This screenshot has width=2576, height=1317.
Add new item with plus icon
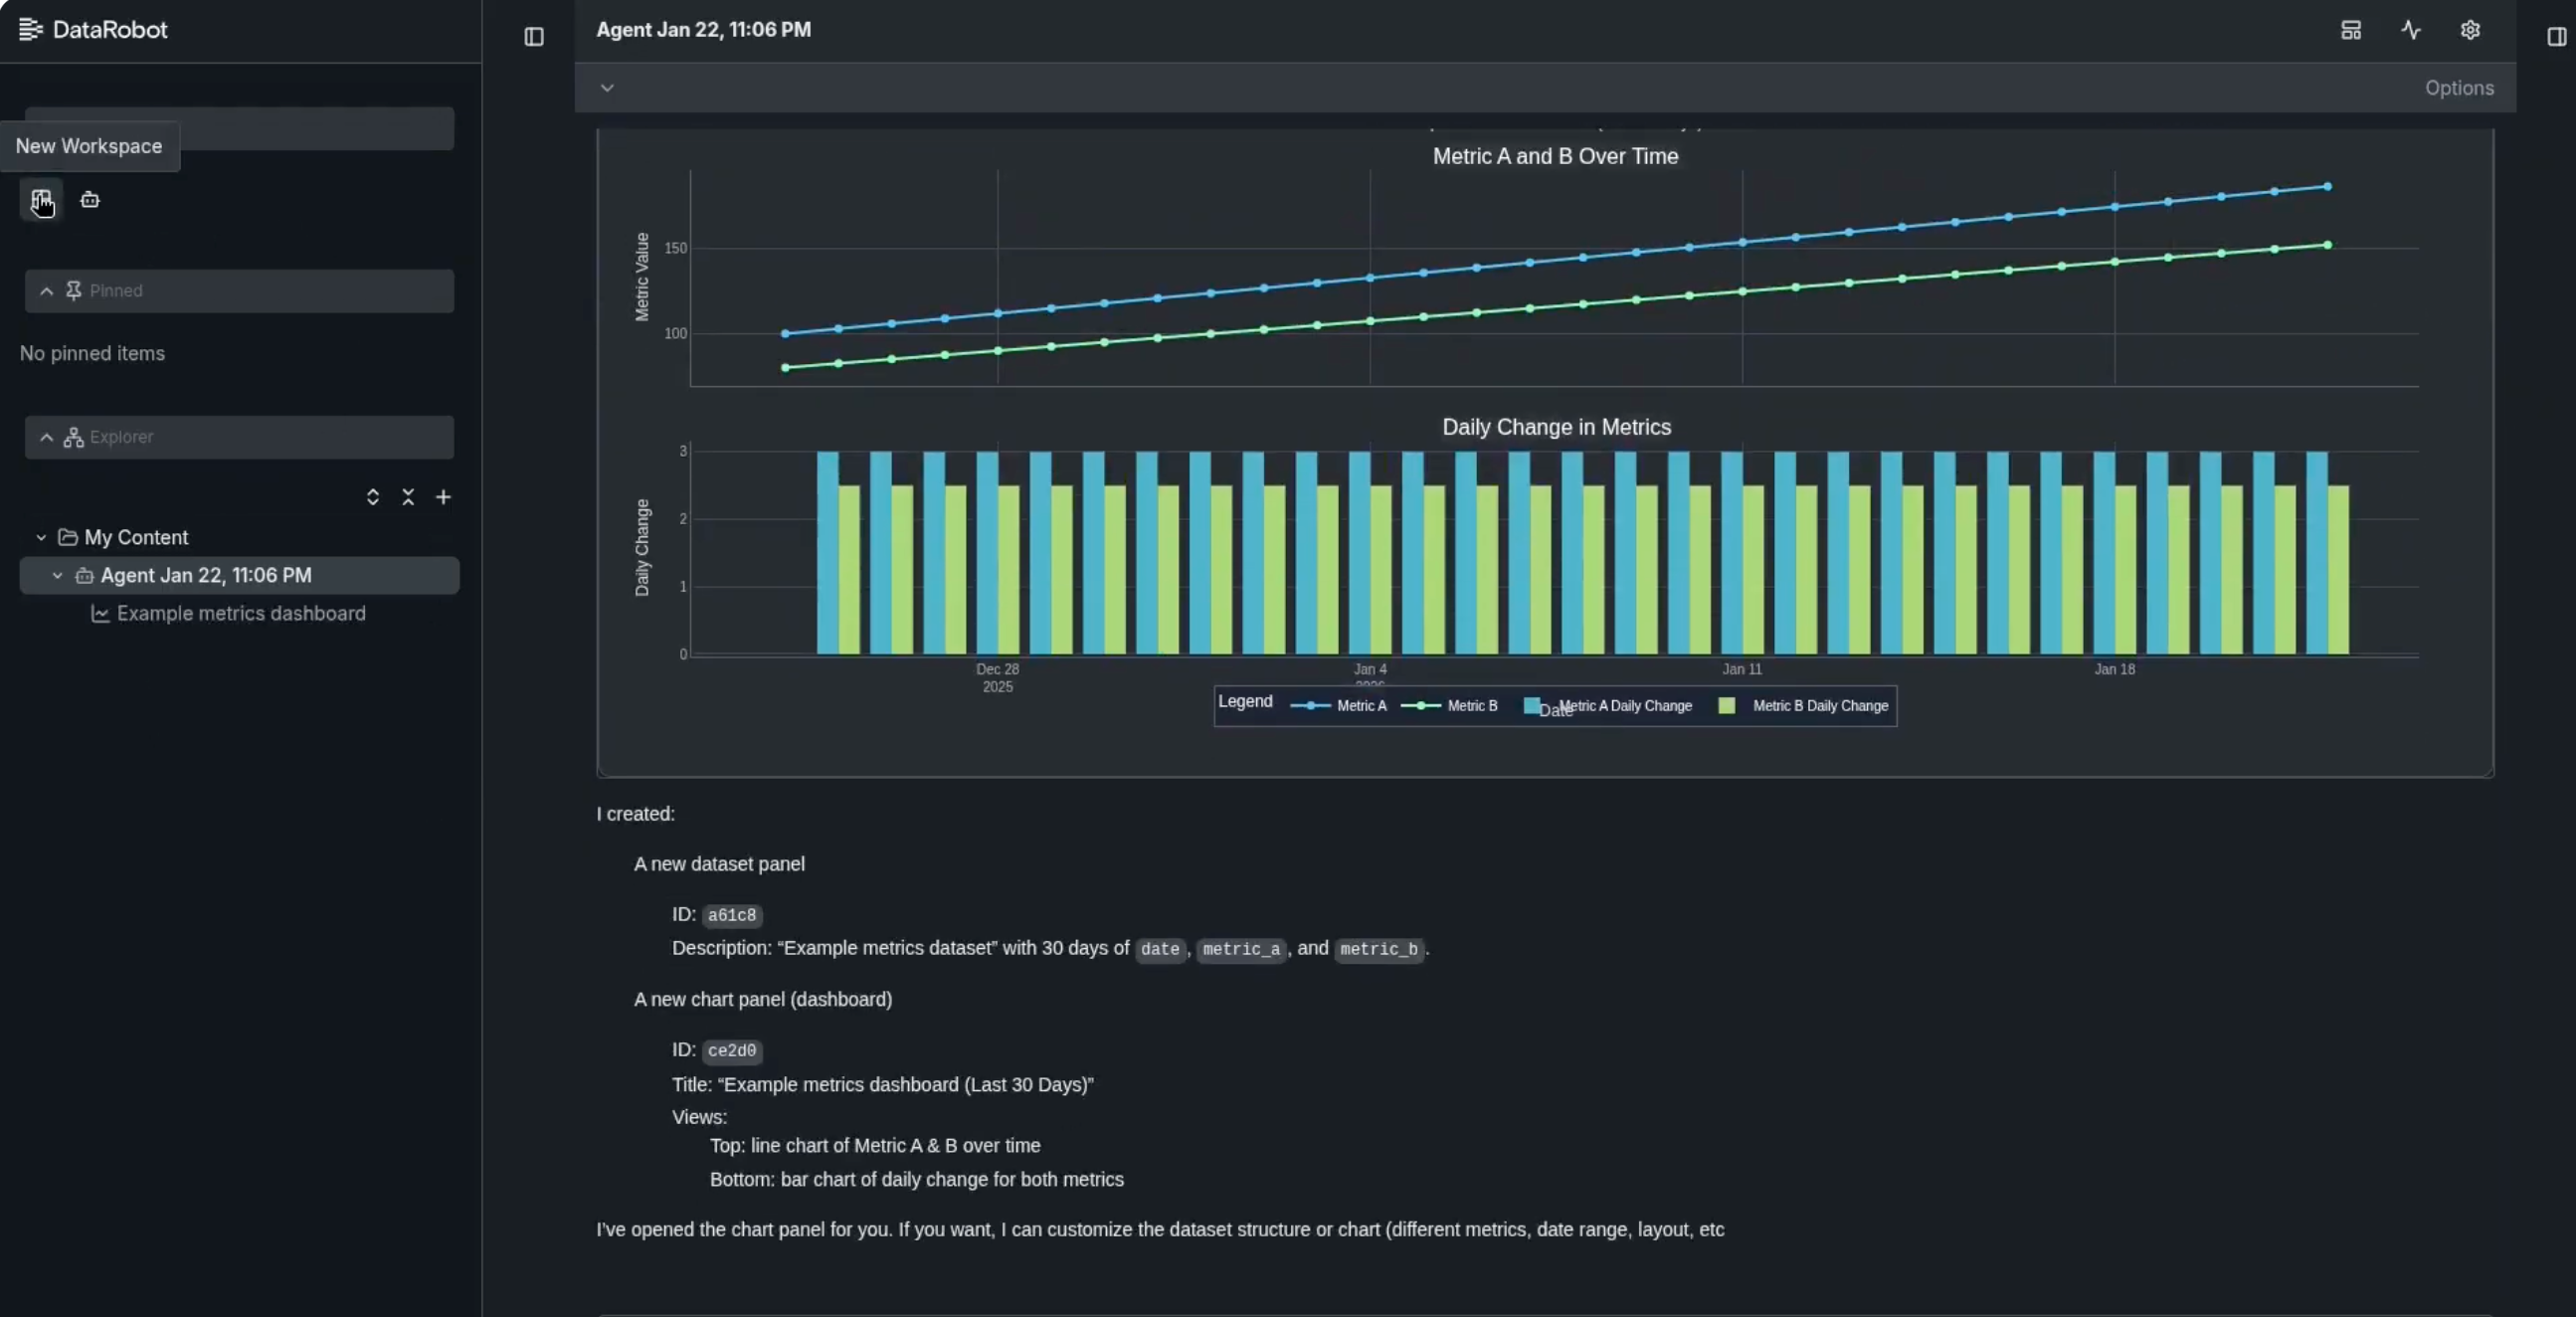click(443, 497)
